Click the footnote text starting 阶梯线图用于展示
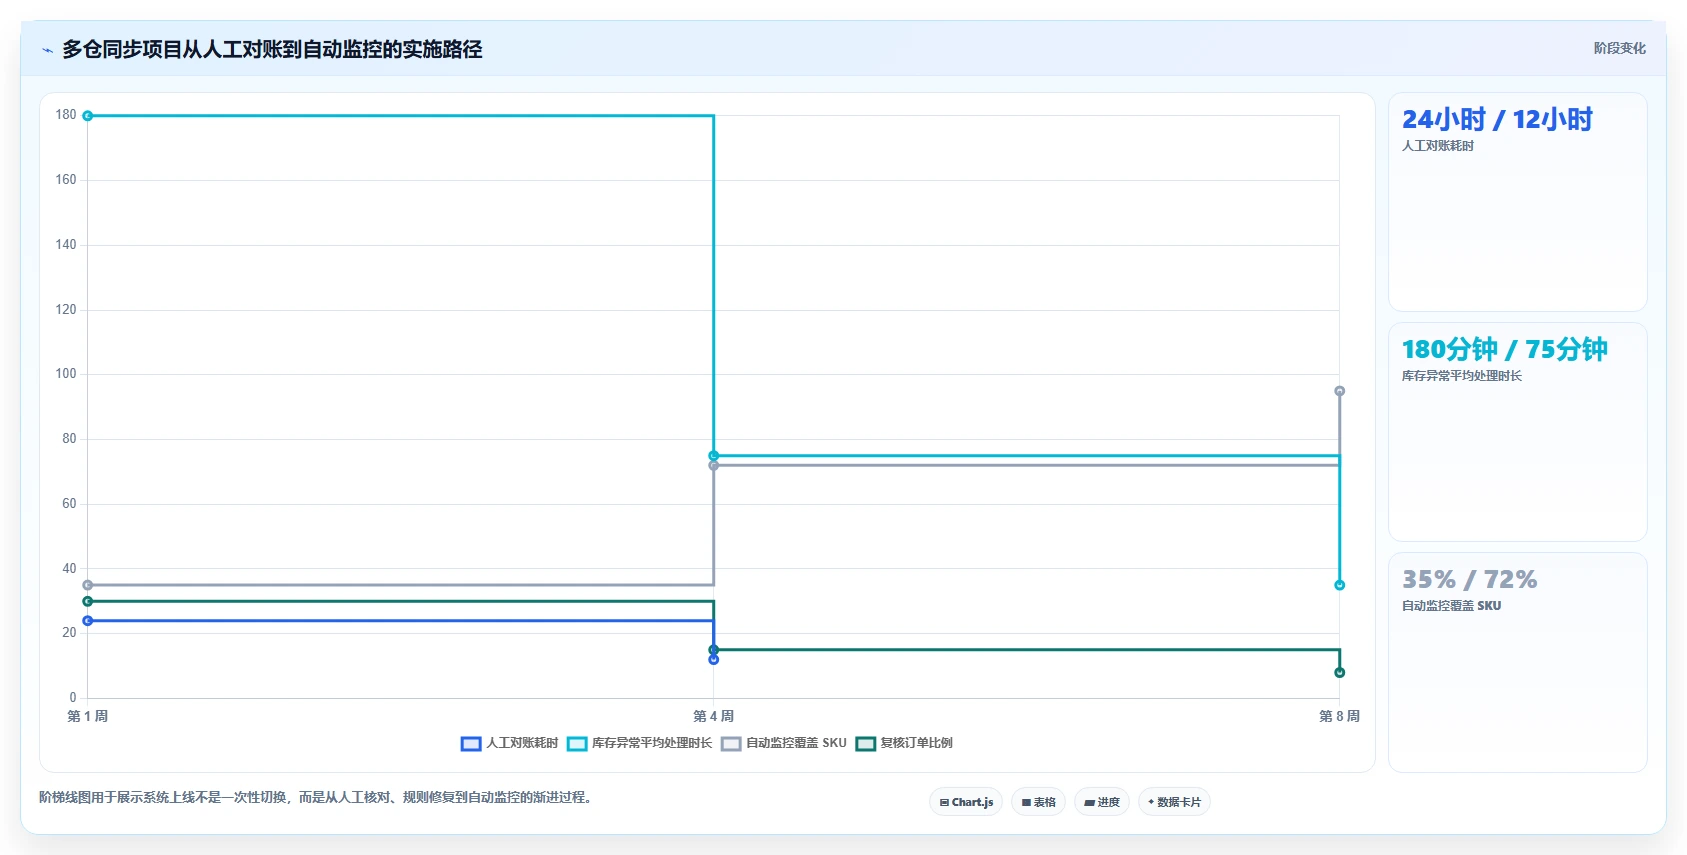The height and width of the screenshot is (855, 1687). [x=317, y=798]
